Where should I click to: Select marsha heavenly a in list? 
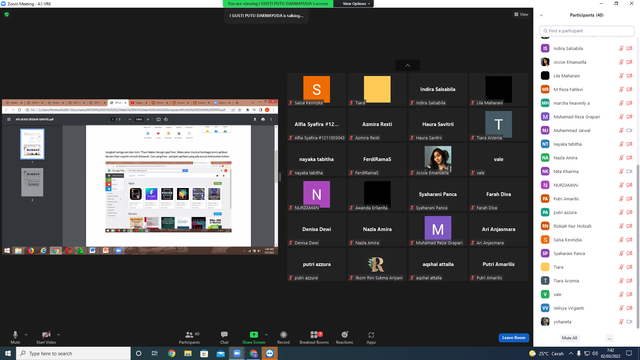pyautogui.click(x=586, y=103)
